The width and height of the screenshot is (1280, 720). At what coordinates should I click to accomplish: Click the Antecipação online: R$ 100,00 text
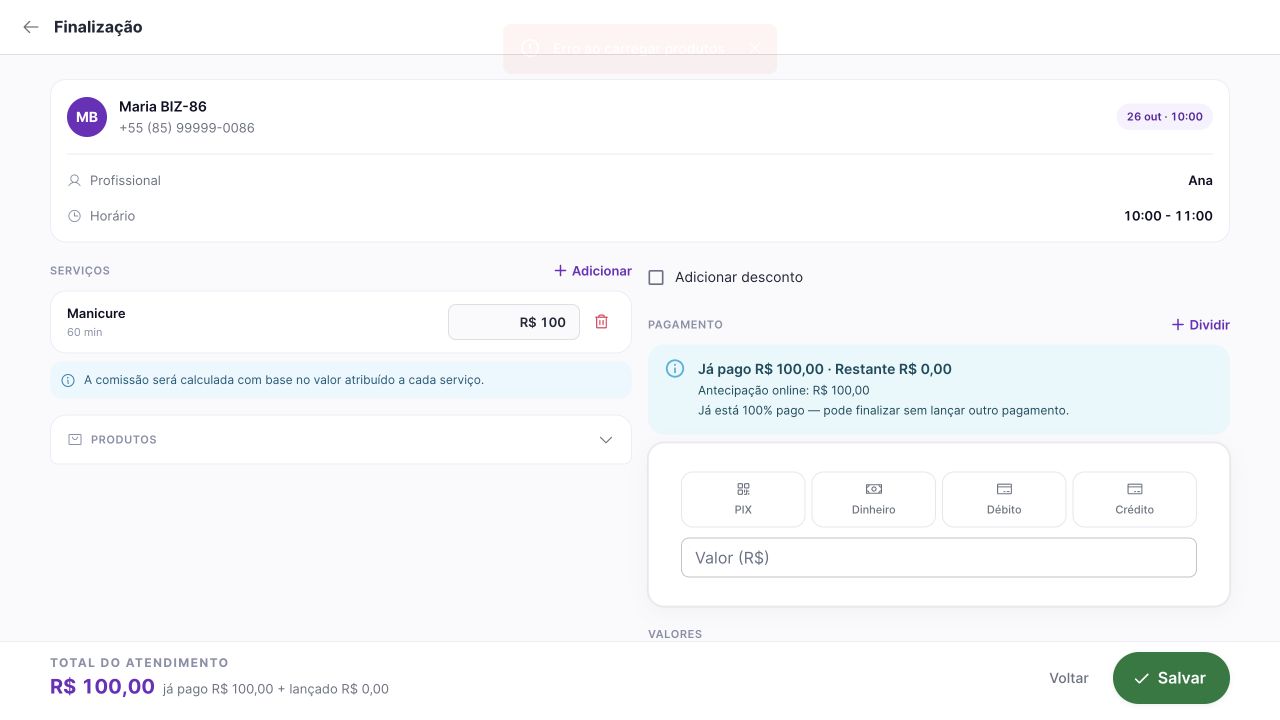pos(784,390)
